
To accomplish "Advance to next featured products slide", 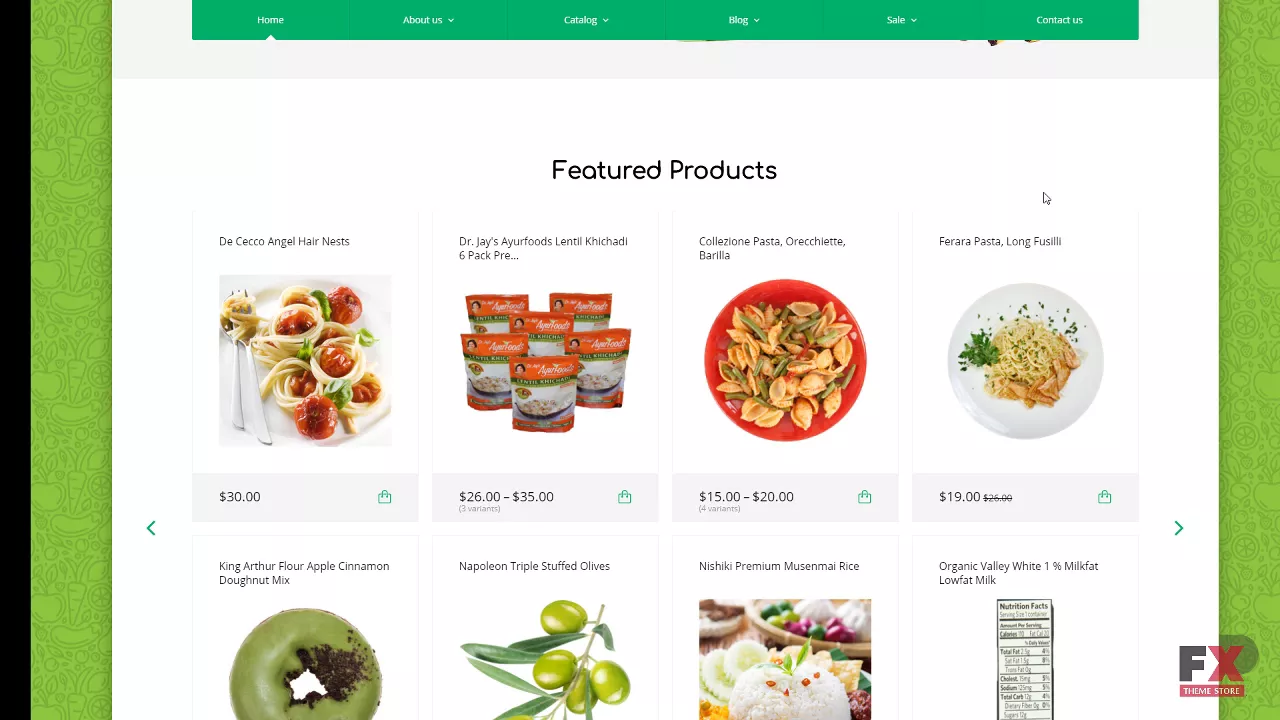I will (x=1179, y=528).
